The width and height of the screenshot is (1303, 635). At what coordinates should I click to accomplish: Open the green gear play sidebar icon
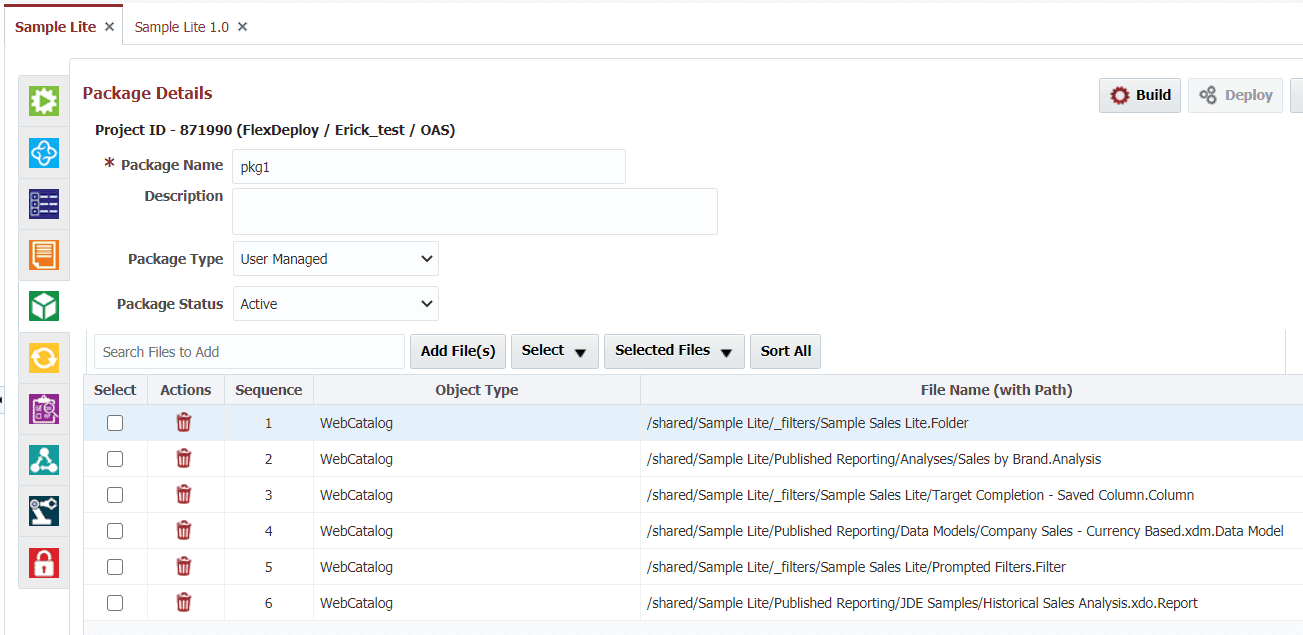pos(44,101)
